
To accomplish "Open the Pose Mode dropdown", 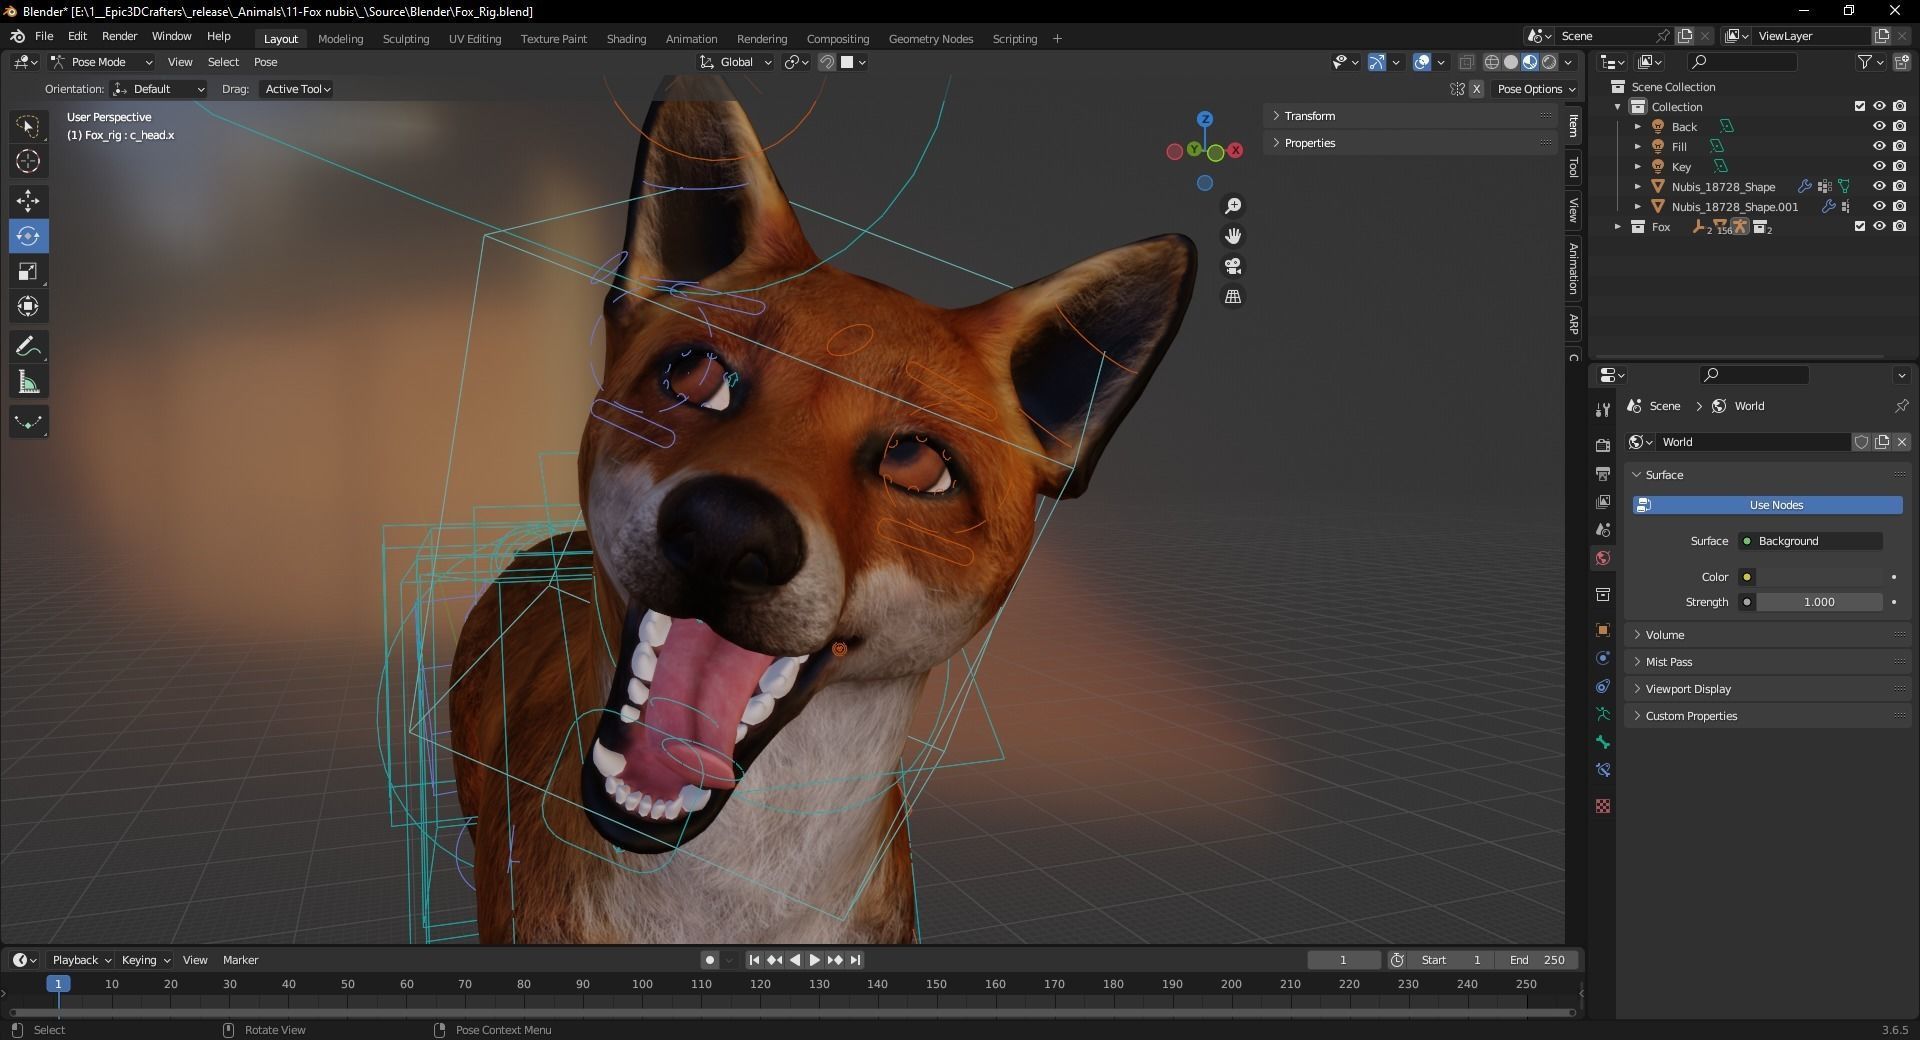I will [x=101, y=62].
